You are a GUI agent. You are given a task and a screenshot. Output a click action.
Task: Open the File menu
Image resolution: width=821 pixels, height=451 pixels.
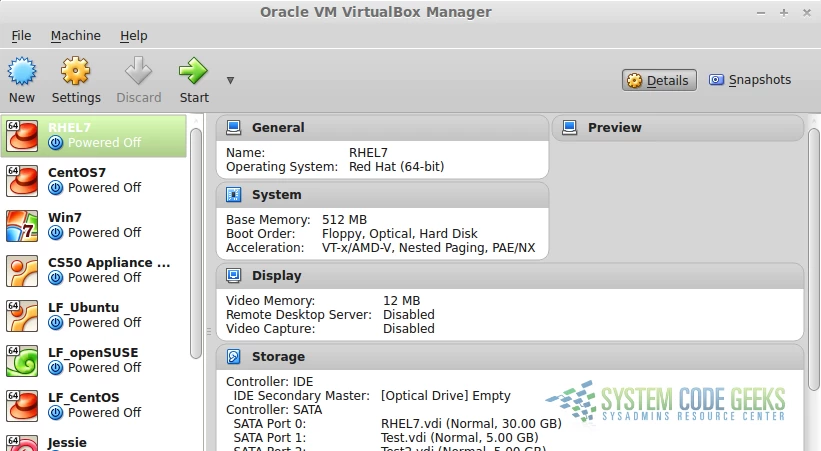point(21,35)
